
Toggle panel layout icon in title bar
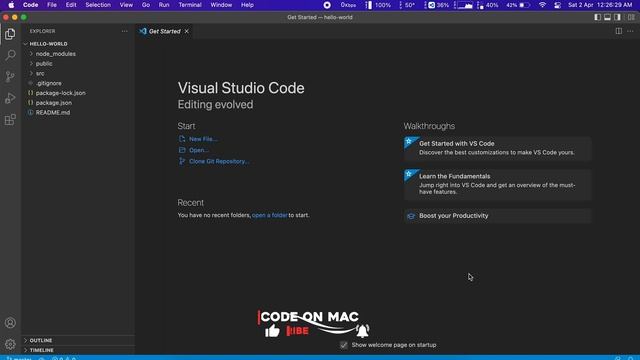click(x=608, y=17)
